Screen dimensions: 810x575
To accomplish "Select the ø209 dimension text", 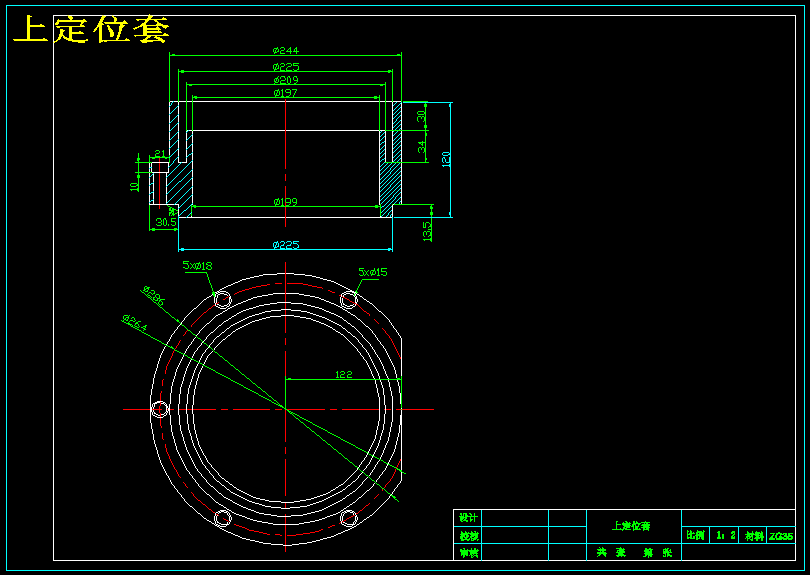I will pos(286,80).
